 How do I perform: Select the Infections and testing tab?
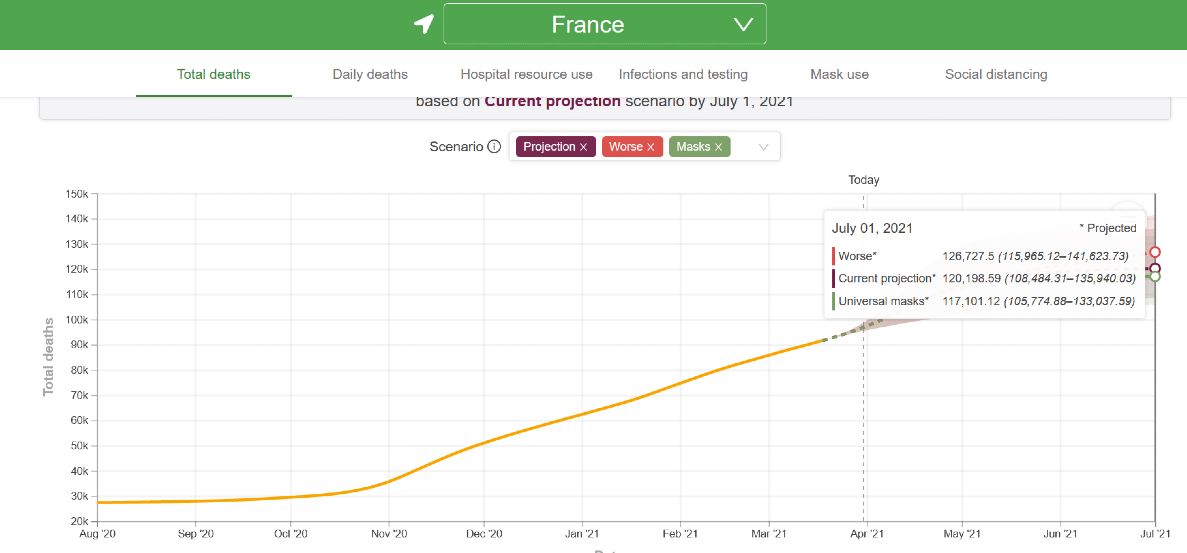(683, 74)
